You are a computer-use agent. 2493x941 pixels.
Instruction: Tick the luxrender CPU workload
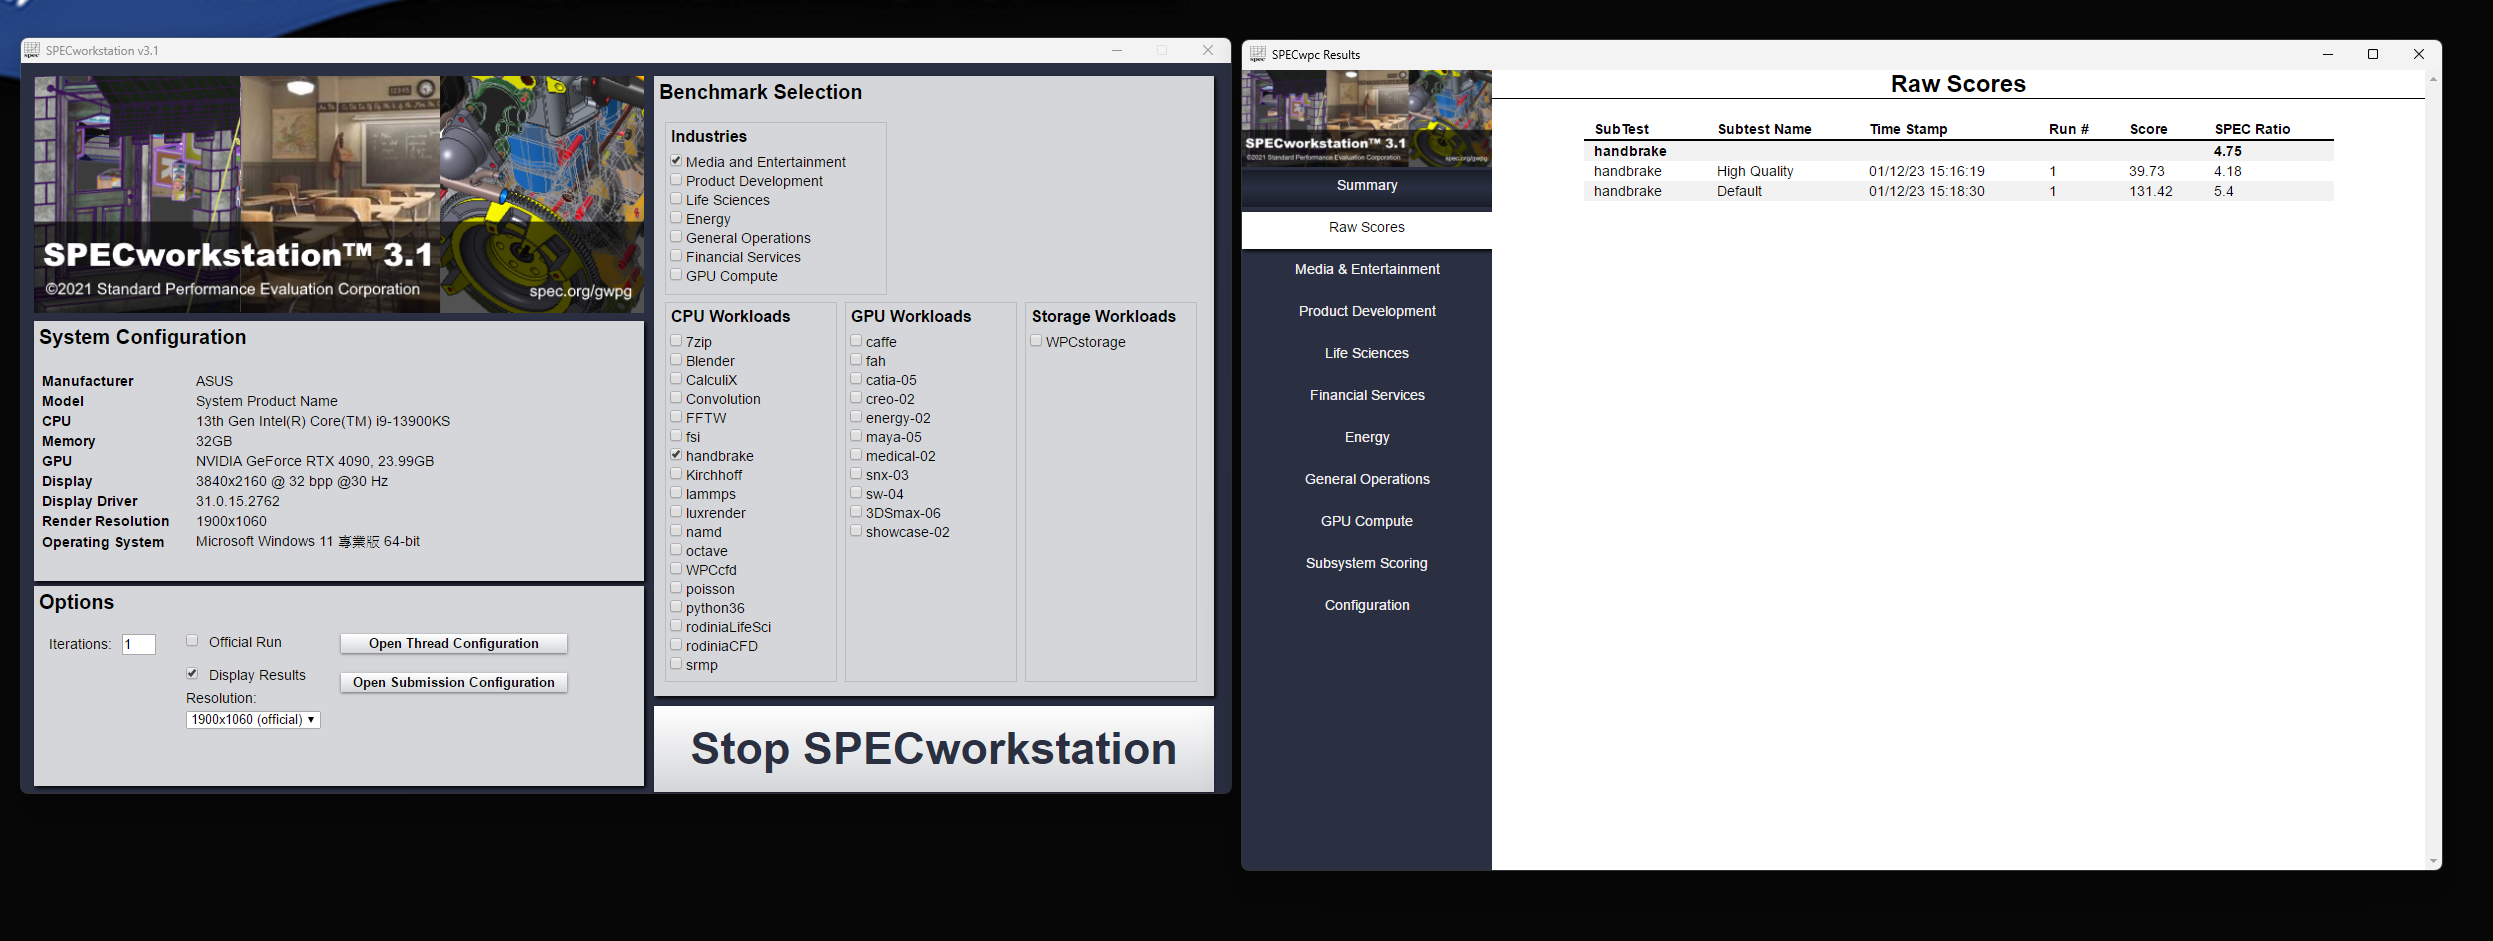pyautogui.click(x=676, y=512)
